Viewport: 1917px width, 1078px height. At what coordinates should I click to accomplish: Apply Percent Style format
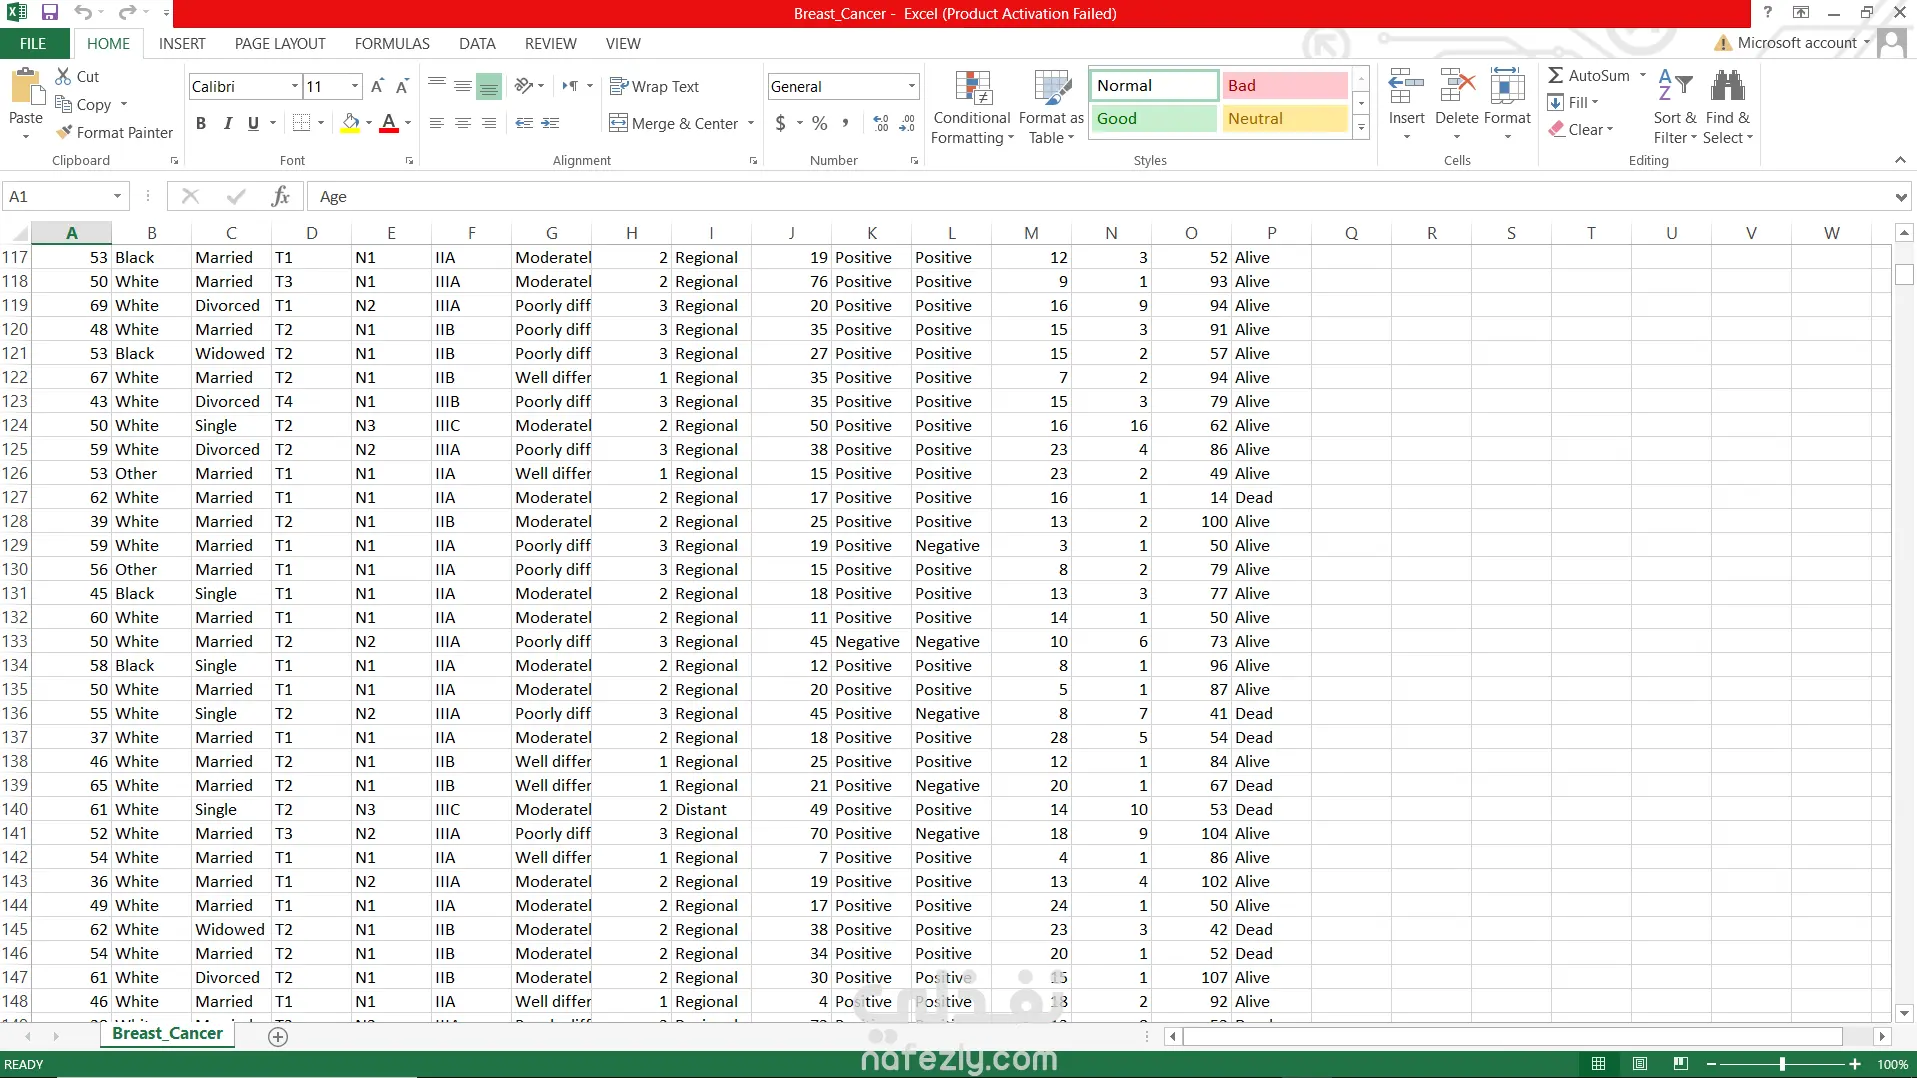click(x=820, y=123)
